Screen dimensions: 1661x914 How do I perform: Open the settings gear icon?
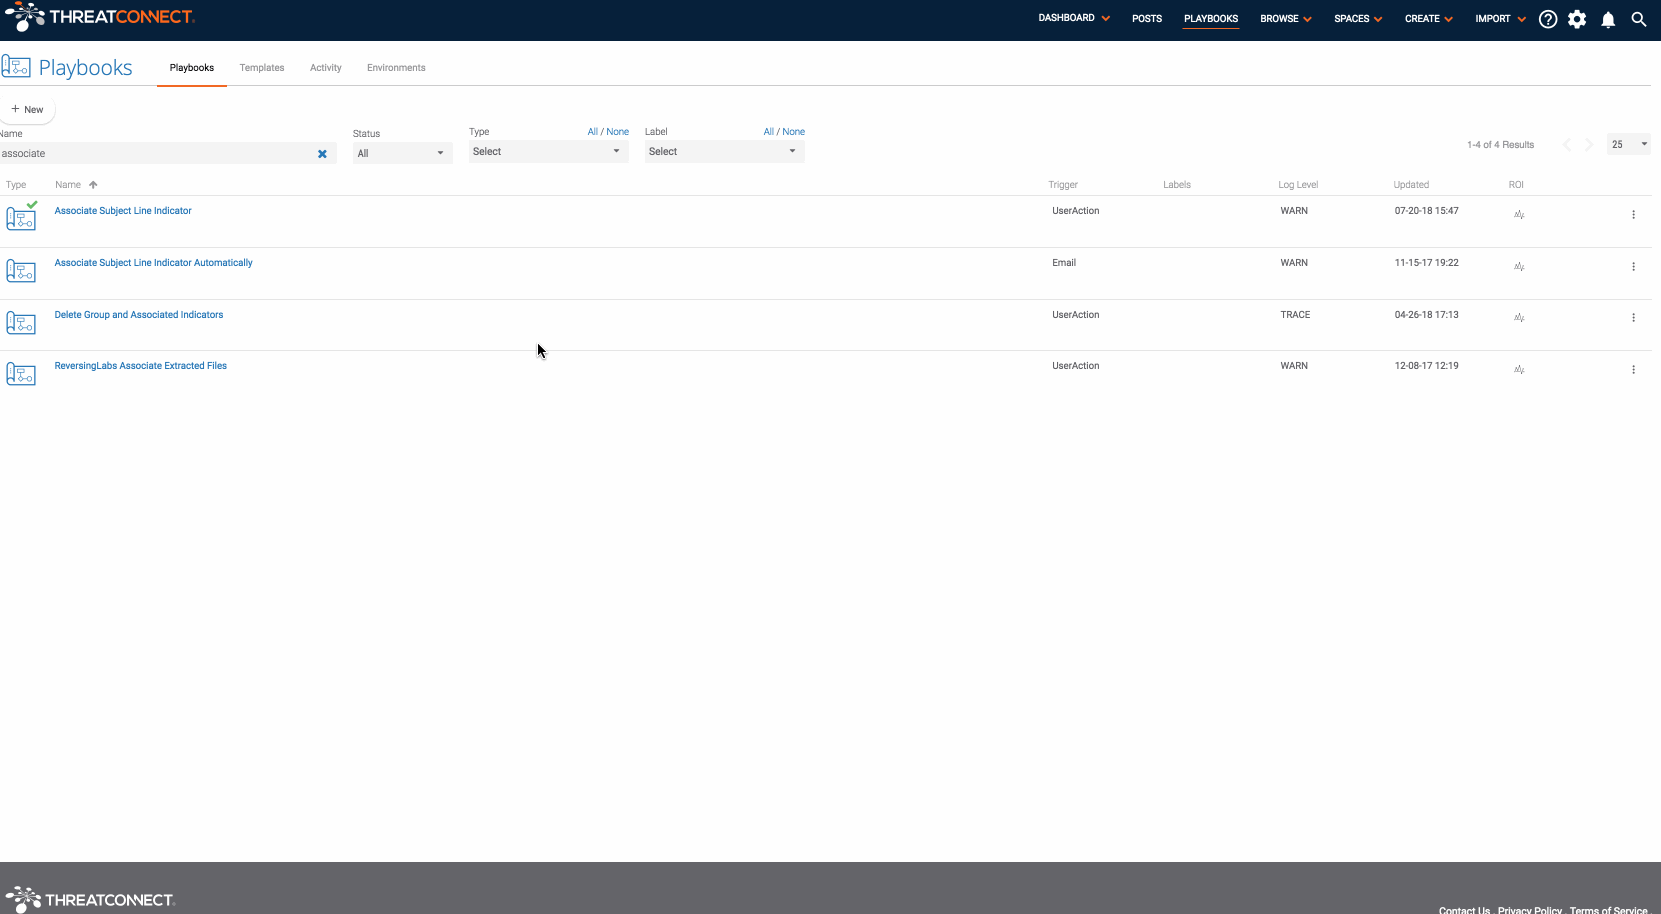[x=1577, y=19]
